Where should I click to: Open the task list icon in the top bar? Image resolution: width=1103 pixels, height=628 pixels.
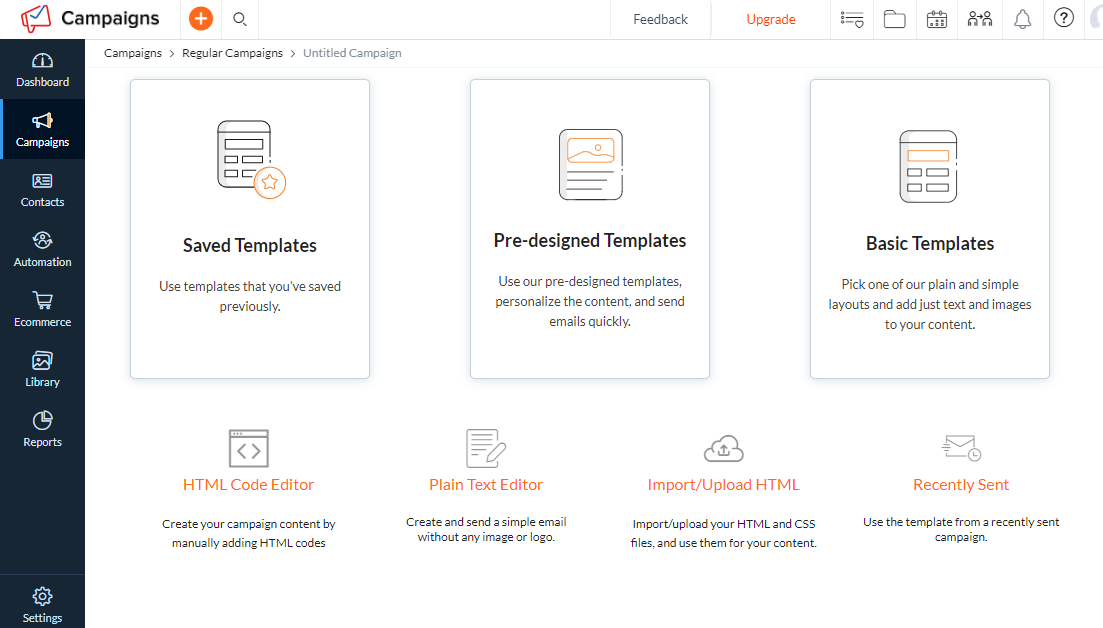(851, 18)
